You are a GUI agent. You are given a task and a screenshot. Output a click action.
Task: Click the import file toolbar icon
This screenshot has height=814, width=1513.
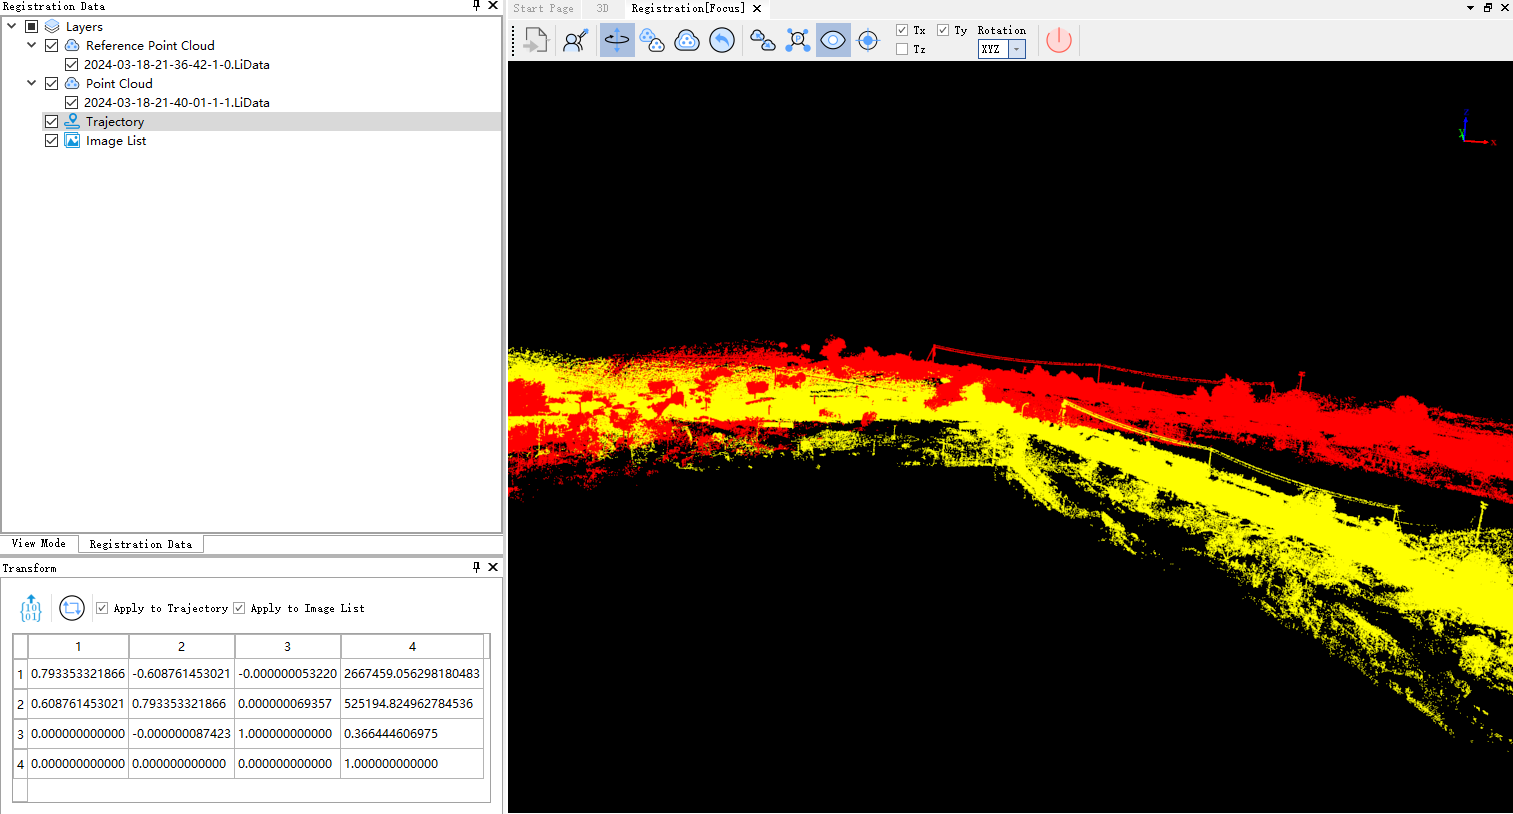[537, 41]
